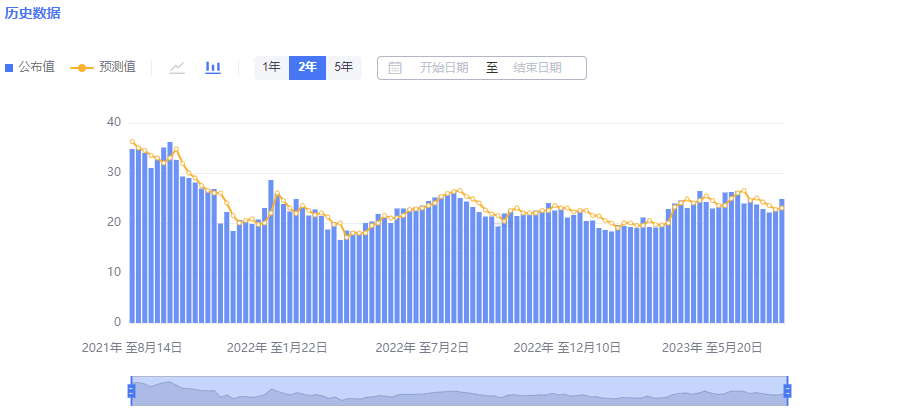Click the calendar icon in date picker

tap(395, 68)
